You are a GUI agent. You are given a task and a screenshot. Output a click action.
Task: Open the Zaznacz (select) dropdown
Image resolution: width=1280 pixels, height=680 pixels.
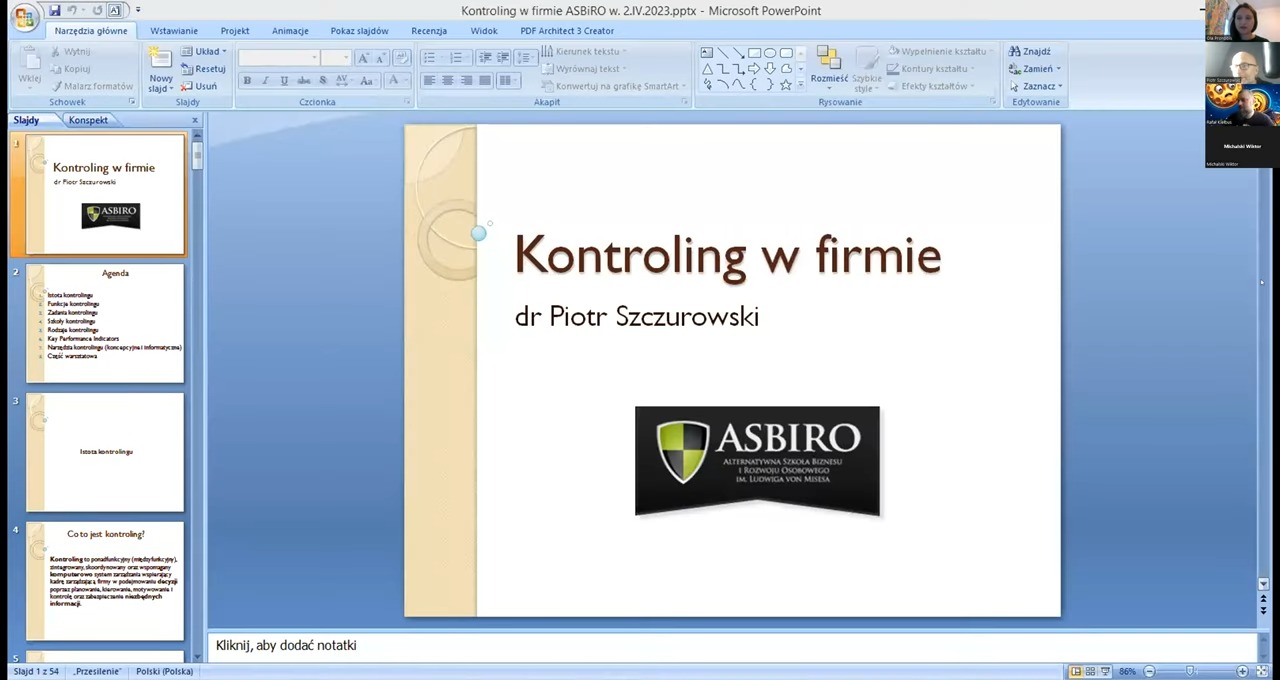(x=1036, y=86)
